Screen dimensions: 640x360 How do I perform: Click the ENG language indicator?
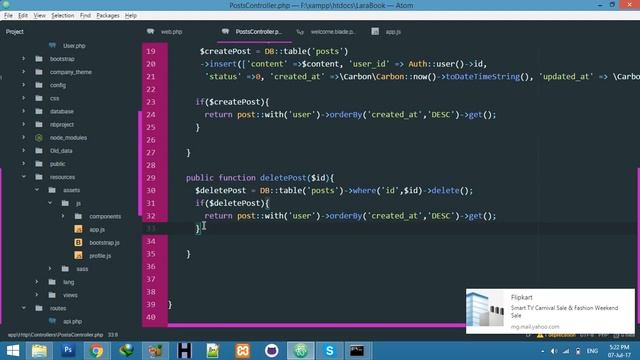point(592,351)
